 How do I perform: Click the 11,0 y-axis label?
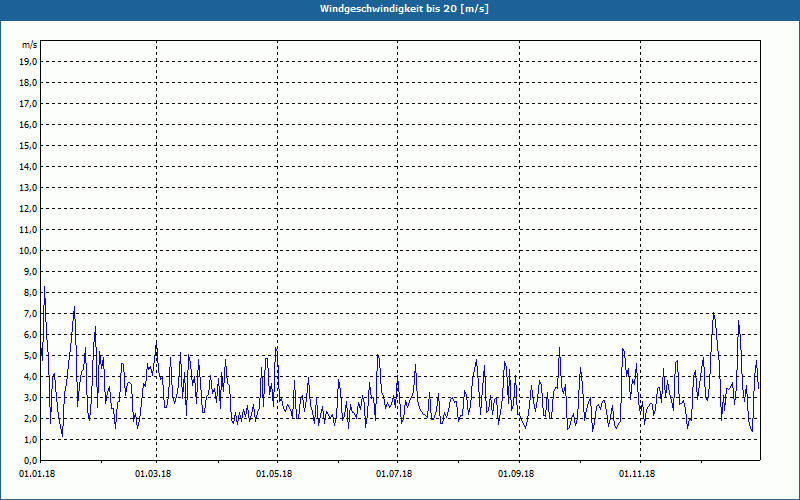28,230
